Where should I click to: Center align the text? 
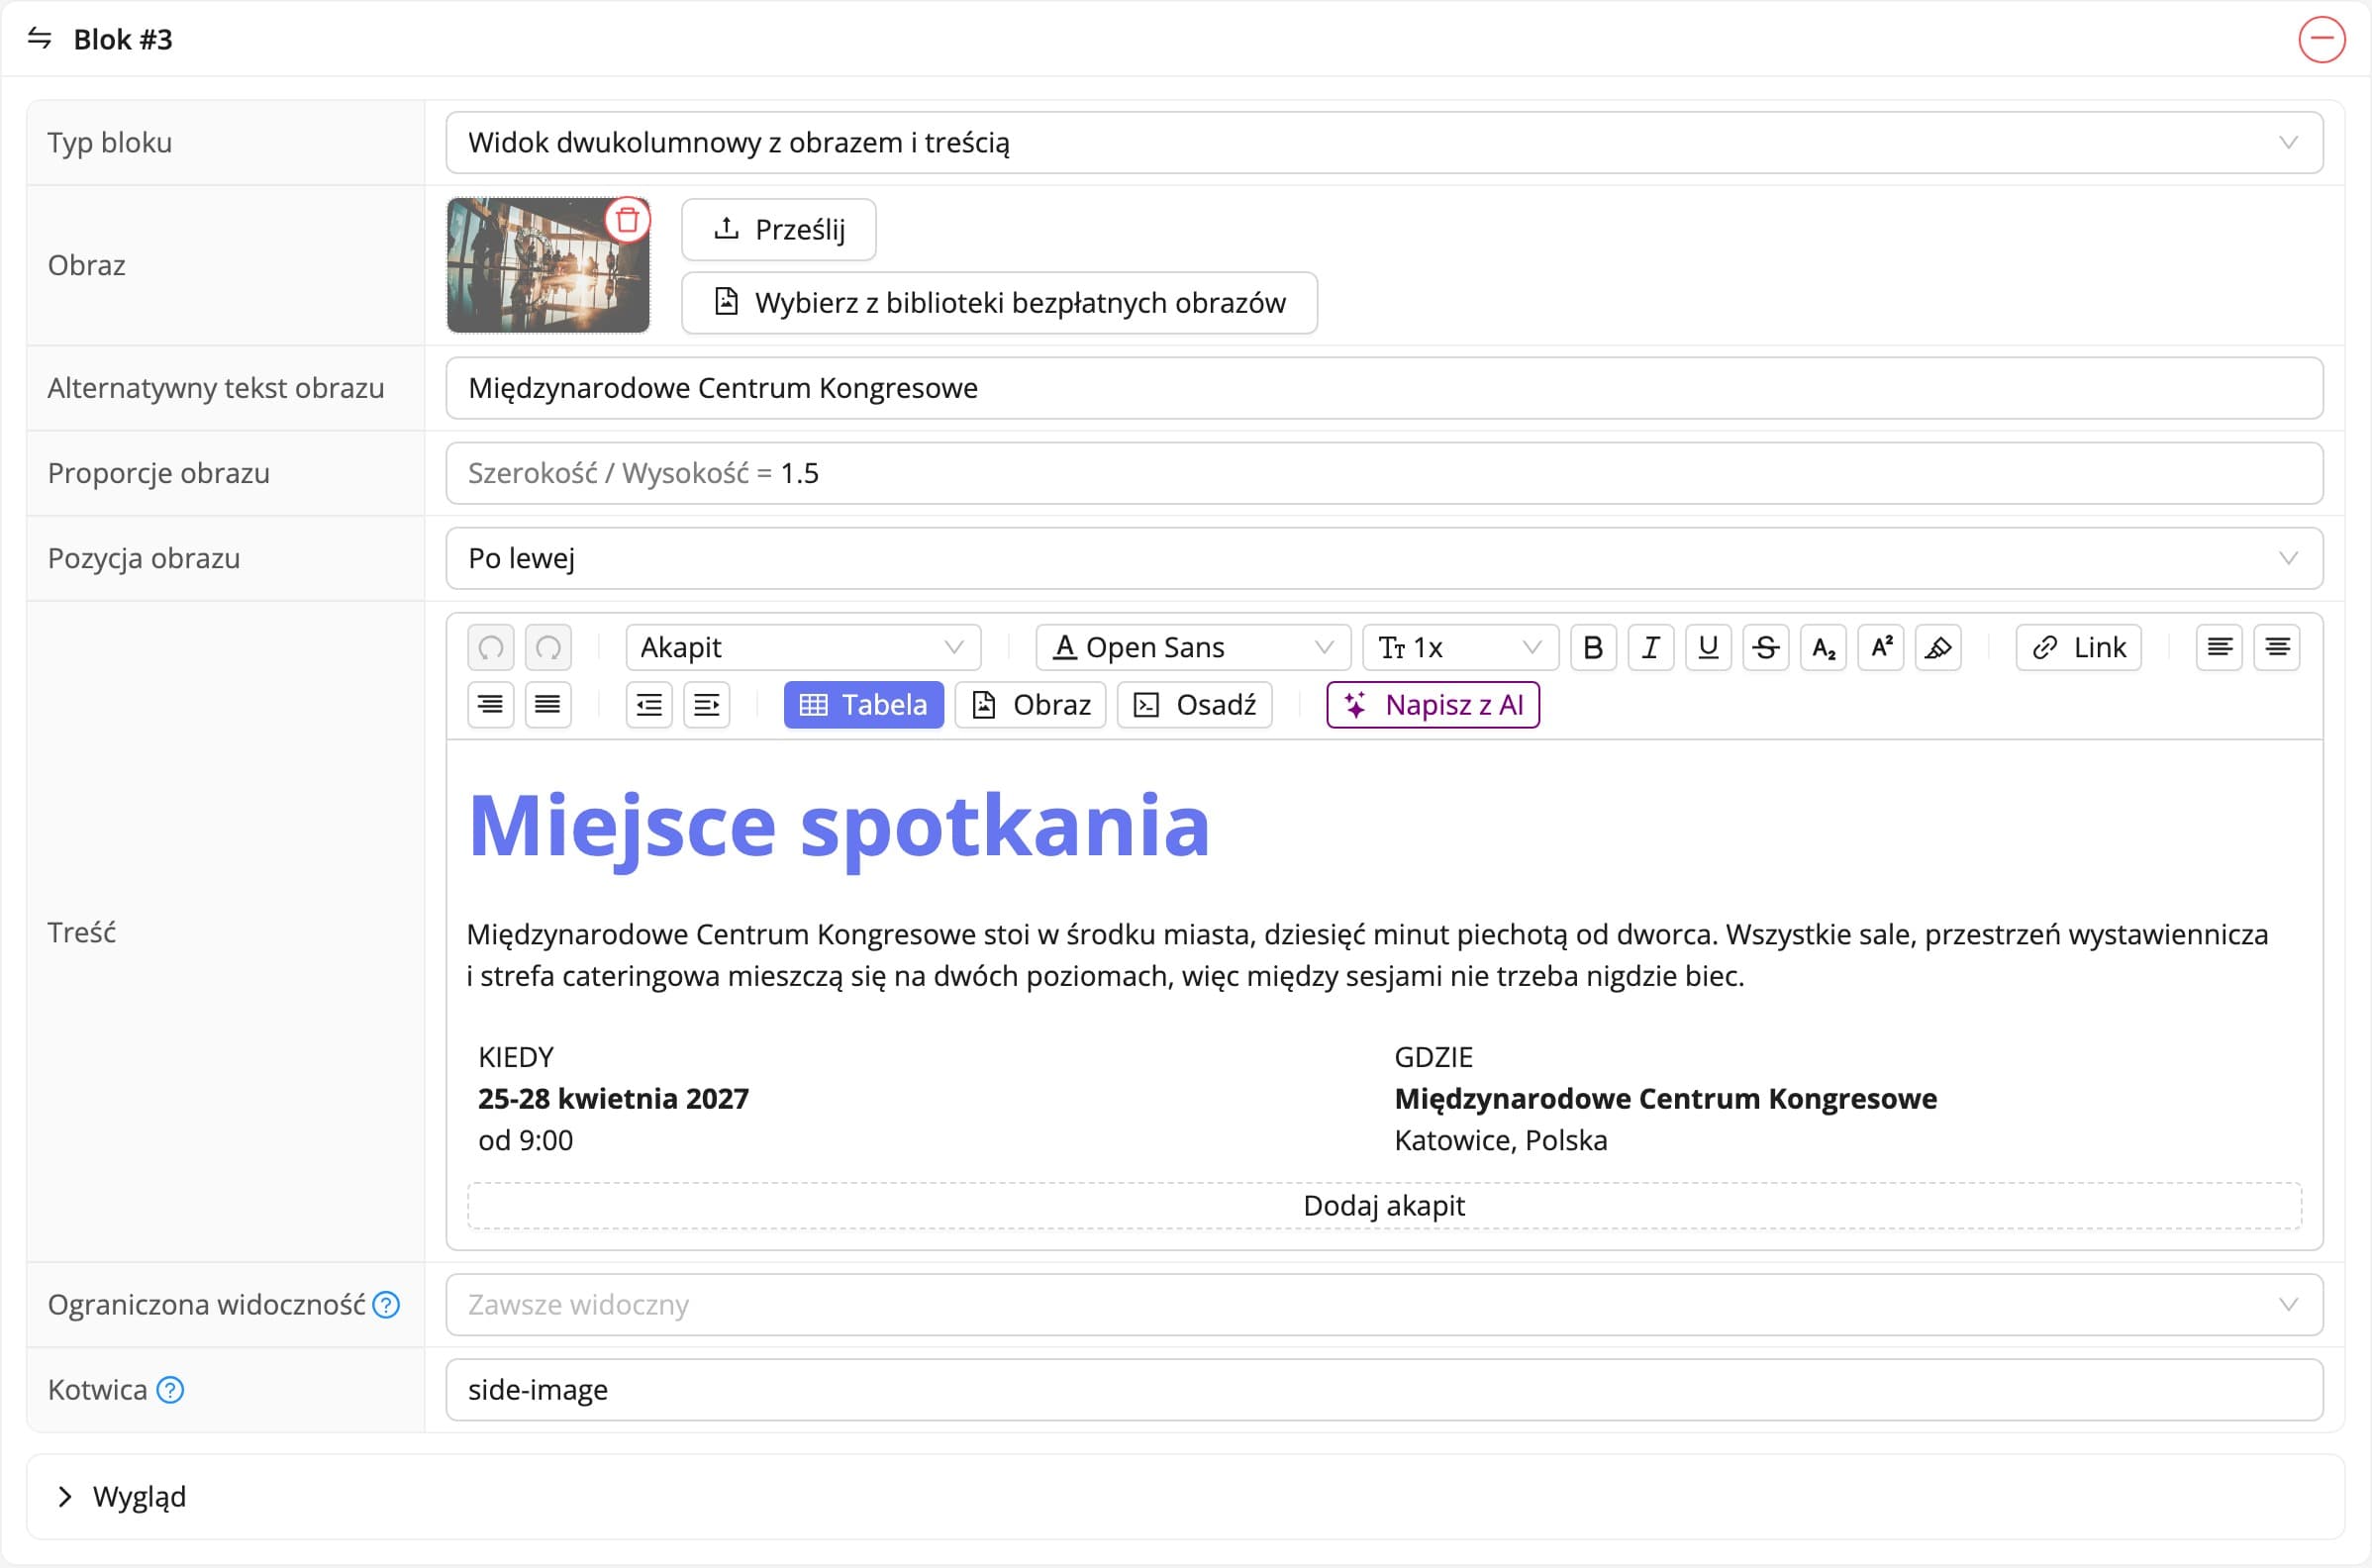2277,648
